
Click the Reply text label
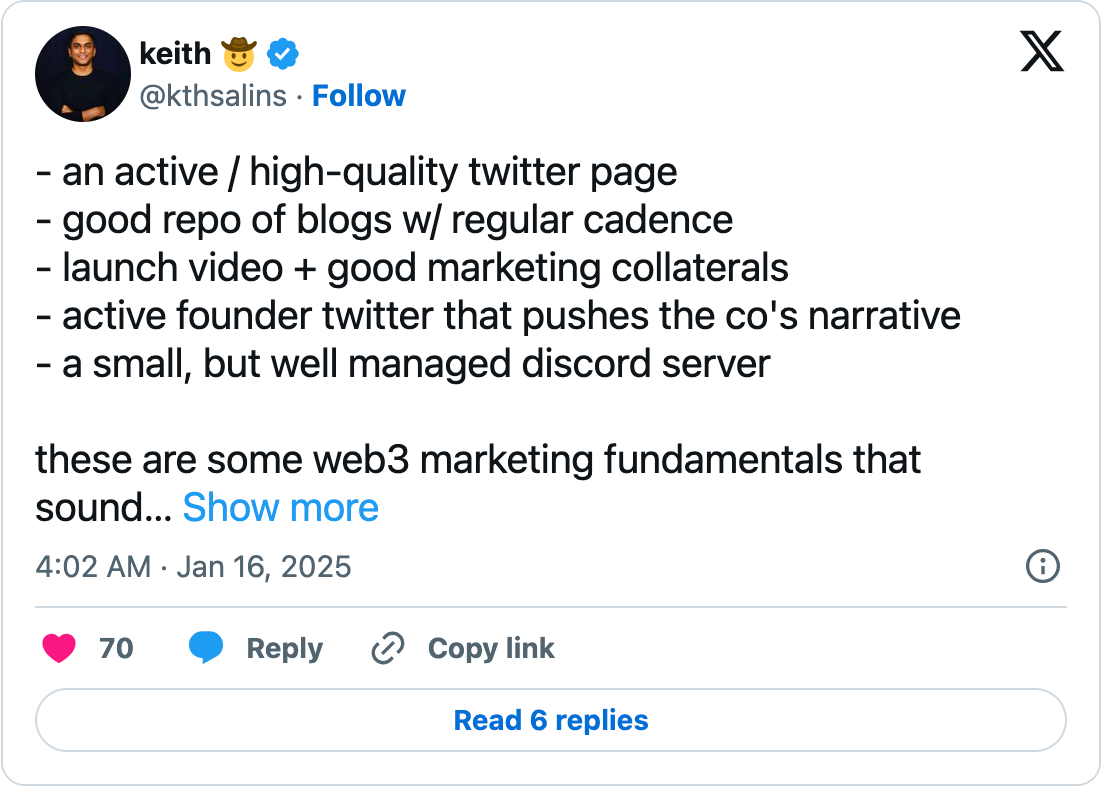284,648
